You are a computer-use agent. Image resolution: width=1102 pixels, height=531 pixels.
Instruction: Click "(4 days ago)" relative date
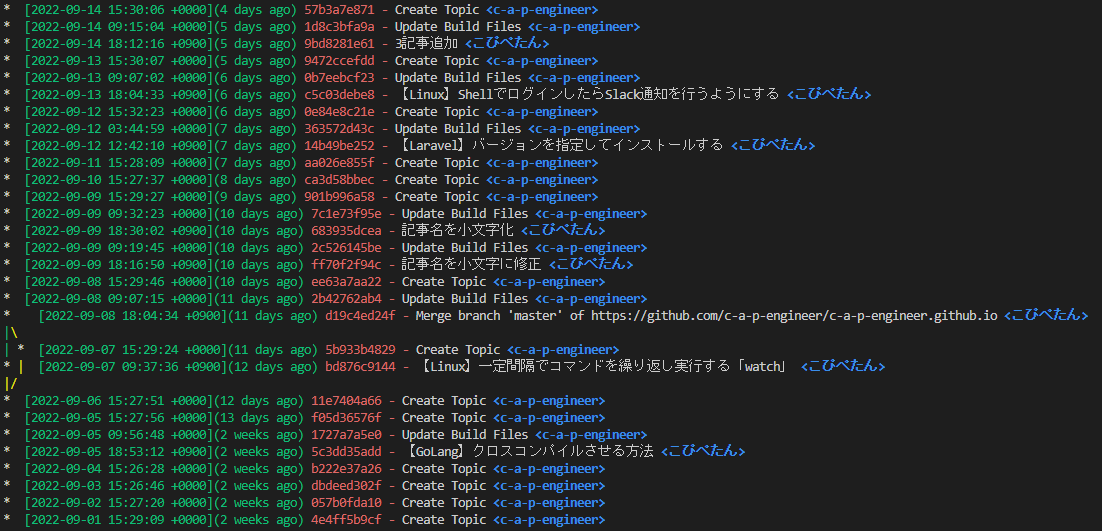pos(254,10)
